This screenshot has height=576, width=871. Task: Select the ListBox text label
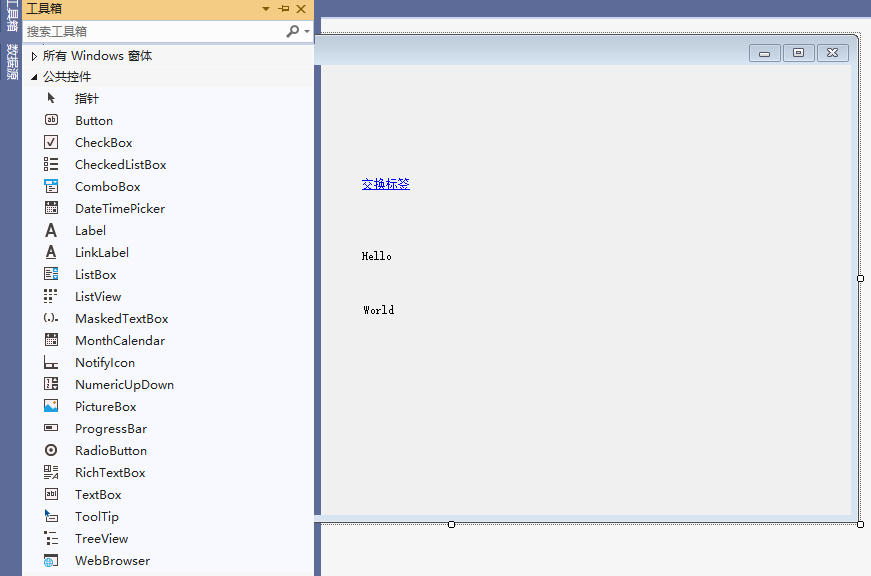pyautogui.click(x=96, y=275)
